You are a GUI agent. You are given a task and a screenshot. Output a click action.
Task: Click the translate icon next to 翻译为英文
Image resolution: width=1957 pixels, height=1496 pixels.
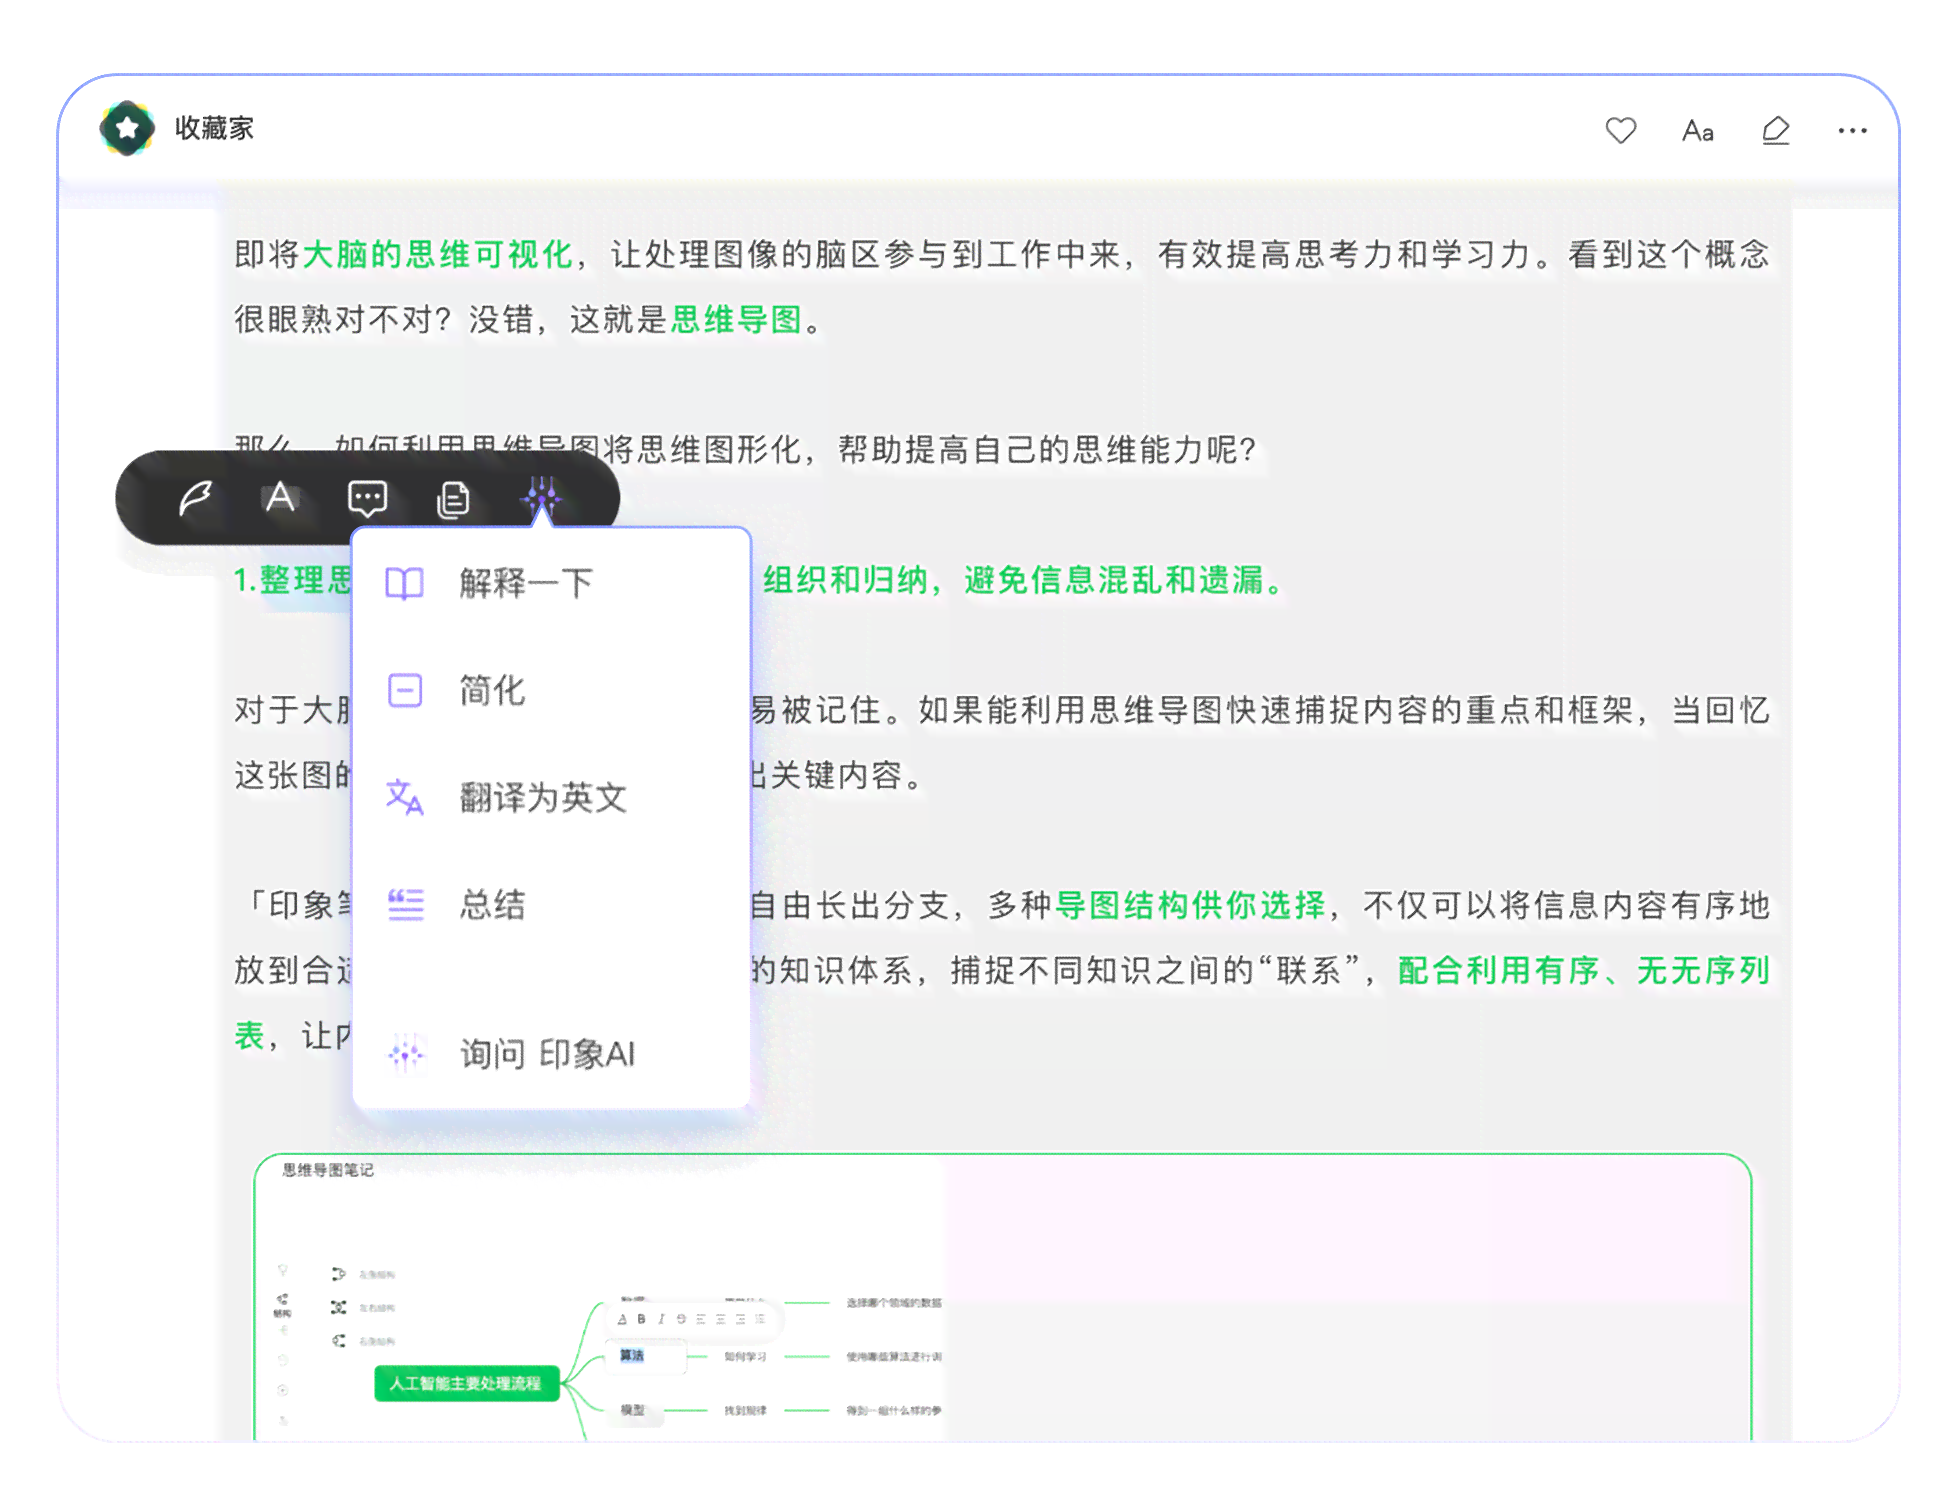pyautogui.click(x=405, y=797)
